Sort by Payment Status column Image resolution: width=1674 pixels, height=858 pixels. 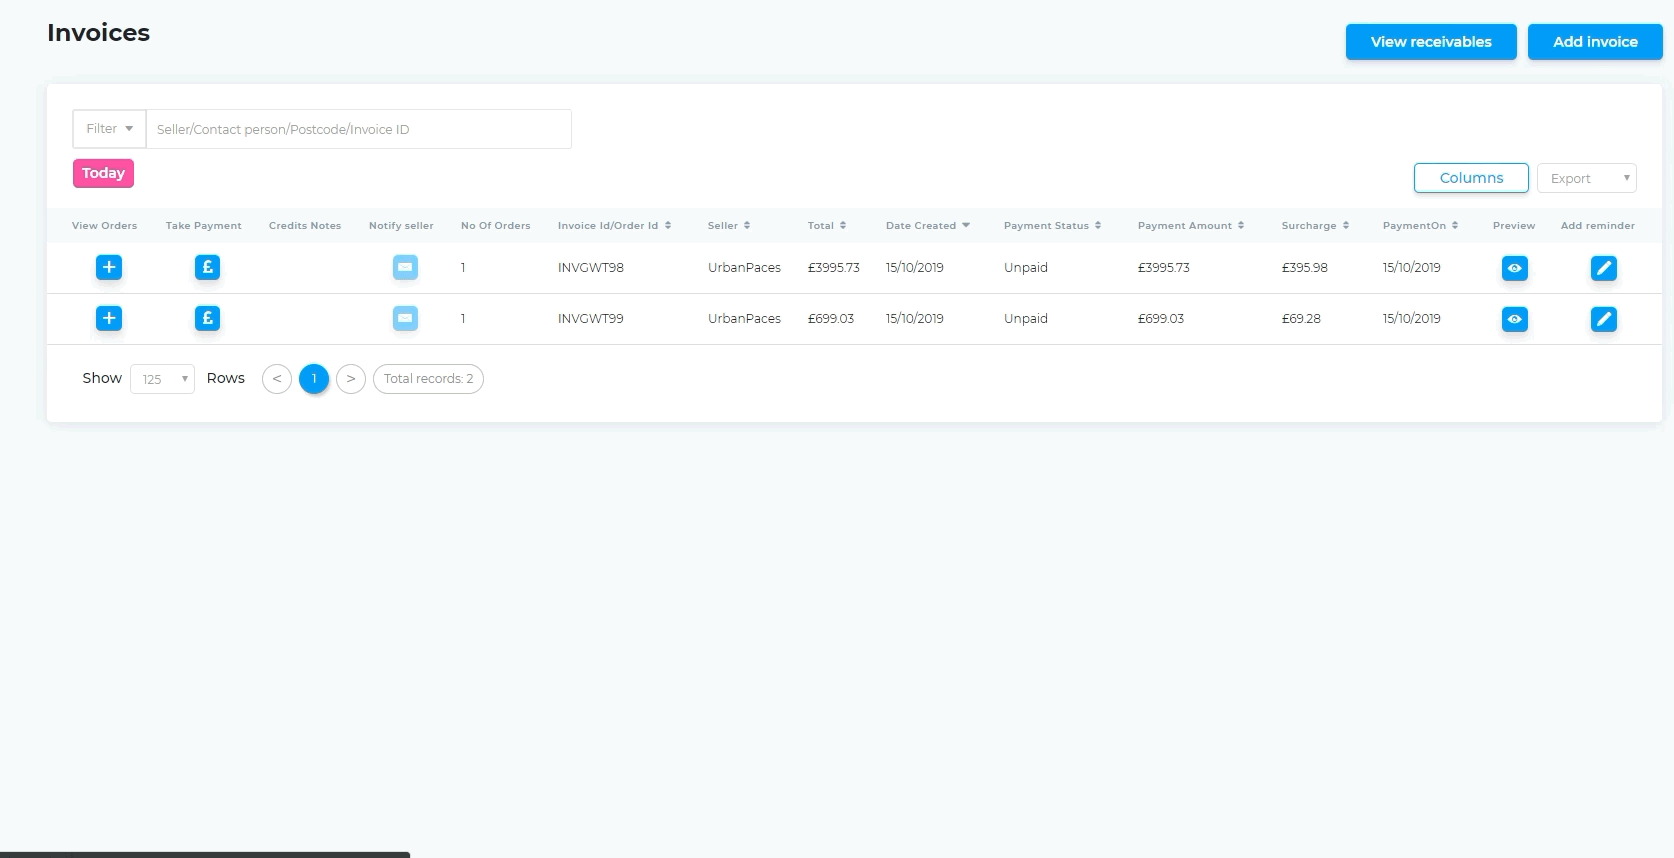[1052, 226]
